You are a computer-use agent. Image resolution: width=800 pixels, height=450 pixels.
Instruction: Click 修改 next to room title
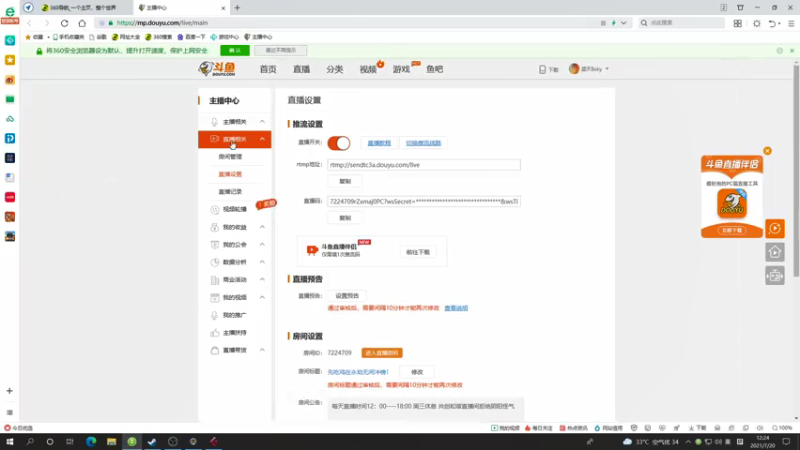(x=417, y=372)
